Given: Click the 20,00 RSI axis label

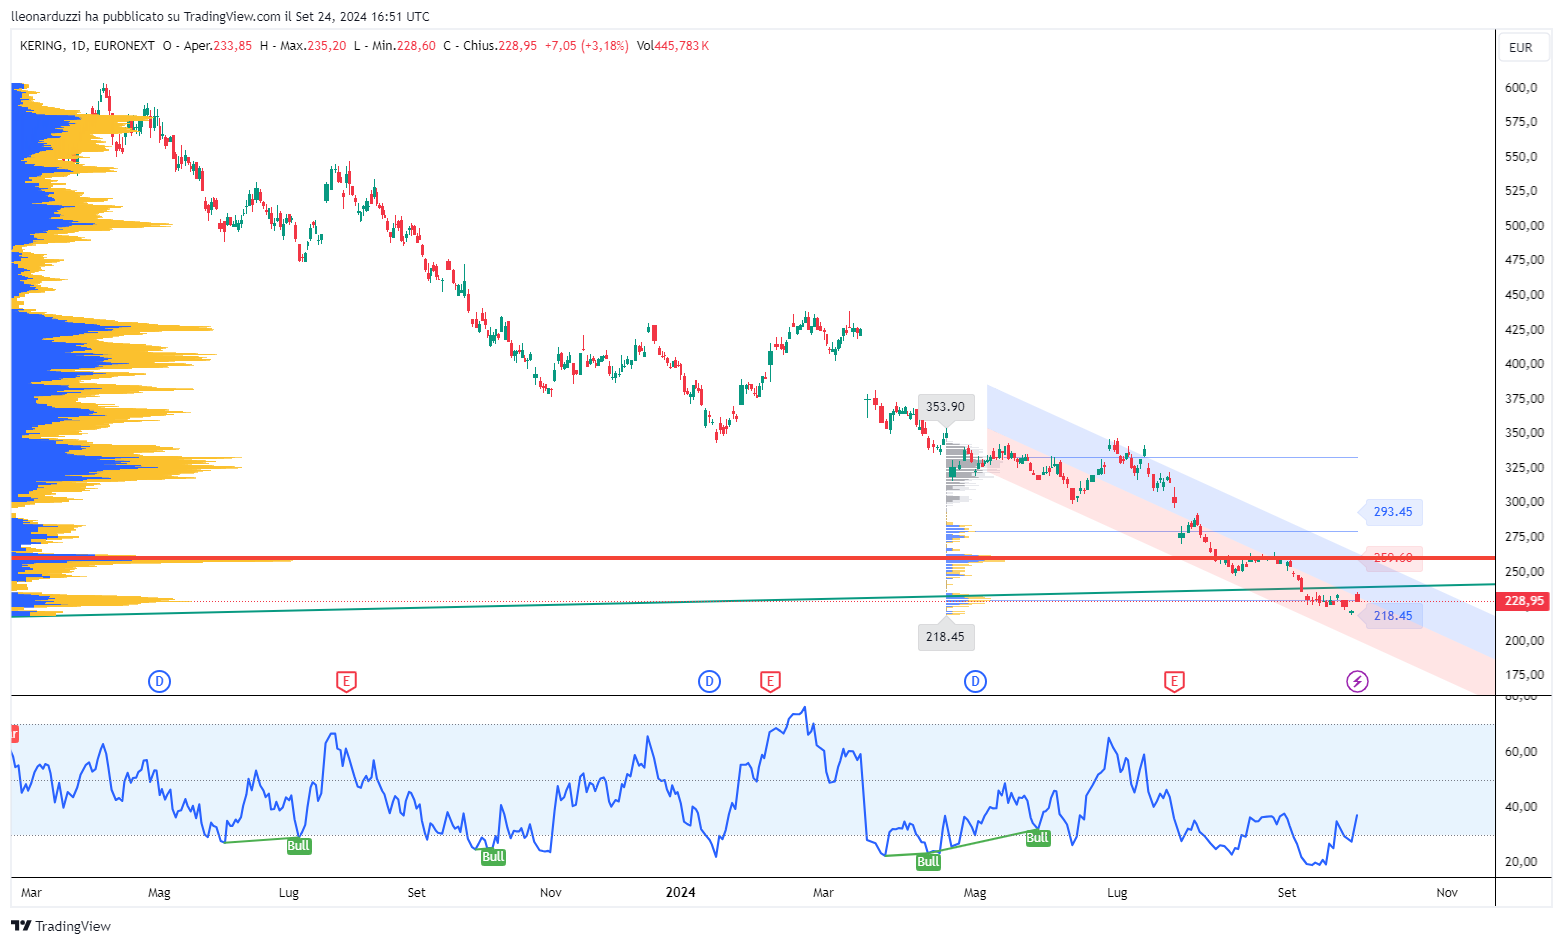Looking at the screenshot, I should [1521, 862].
